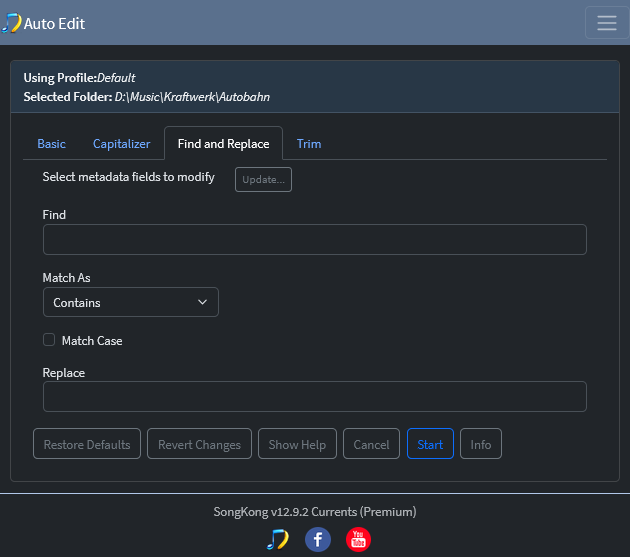Click the Using Profile Default text
Viewport: 630px width, 557px height.
click(x=79, y=78)
